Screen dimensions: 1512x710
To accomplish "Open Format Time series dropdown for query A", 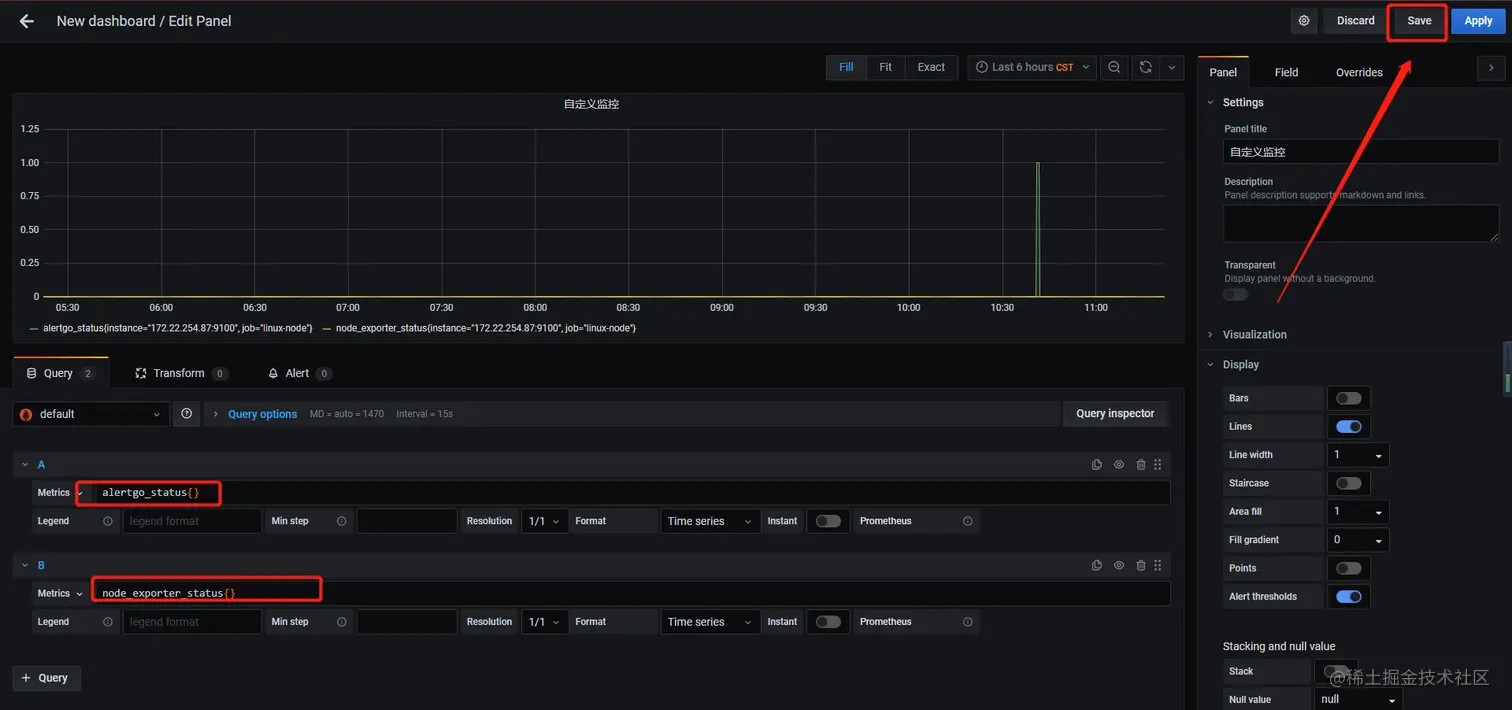I will [710, 521].
